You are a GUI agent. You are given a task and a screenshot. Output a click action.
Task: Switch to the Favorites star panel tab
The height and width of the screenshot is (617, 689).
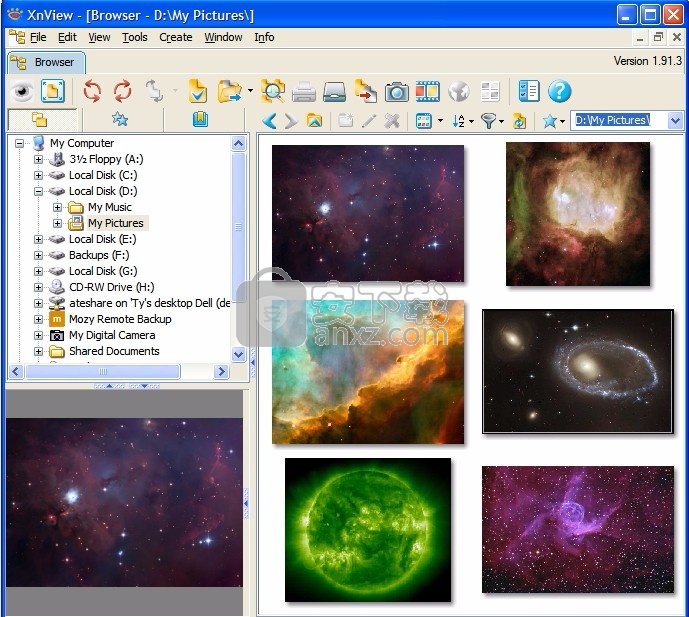coord(120,120)
